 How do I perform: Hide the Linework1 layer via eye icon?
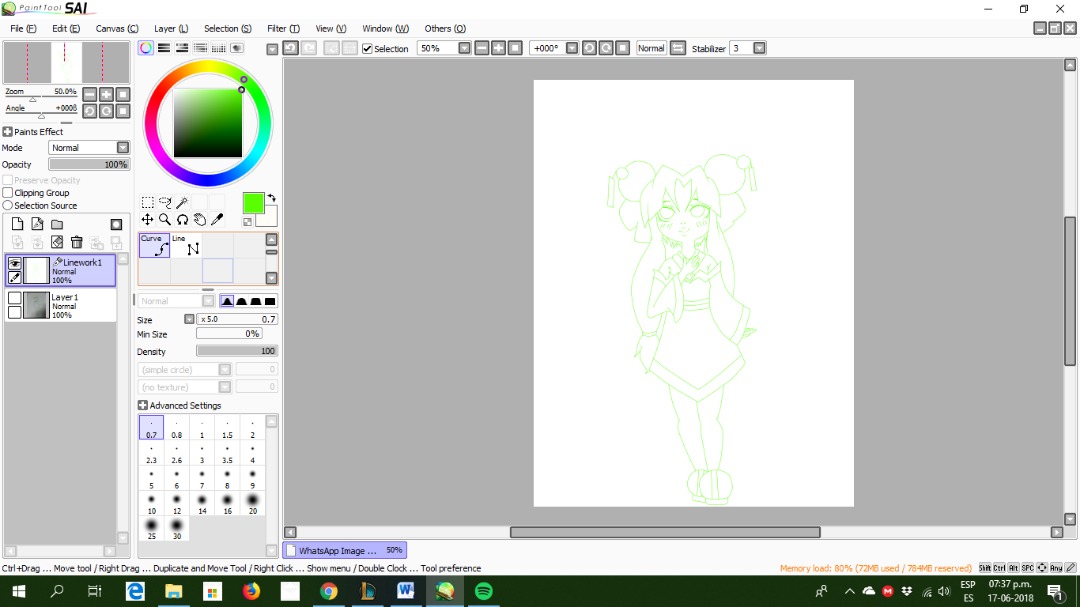(x=14, y=263)
